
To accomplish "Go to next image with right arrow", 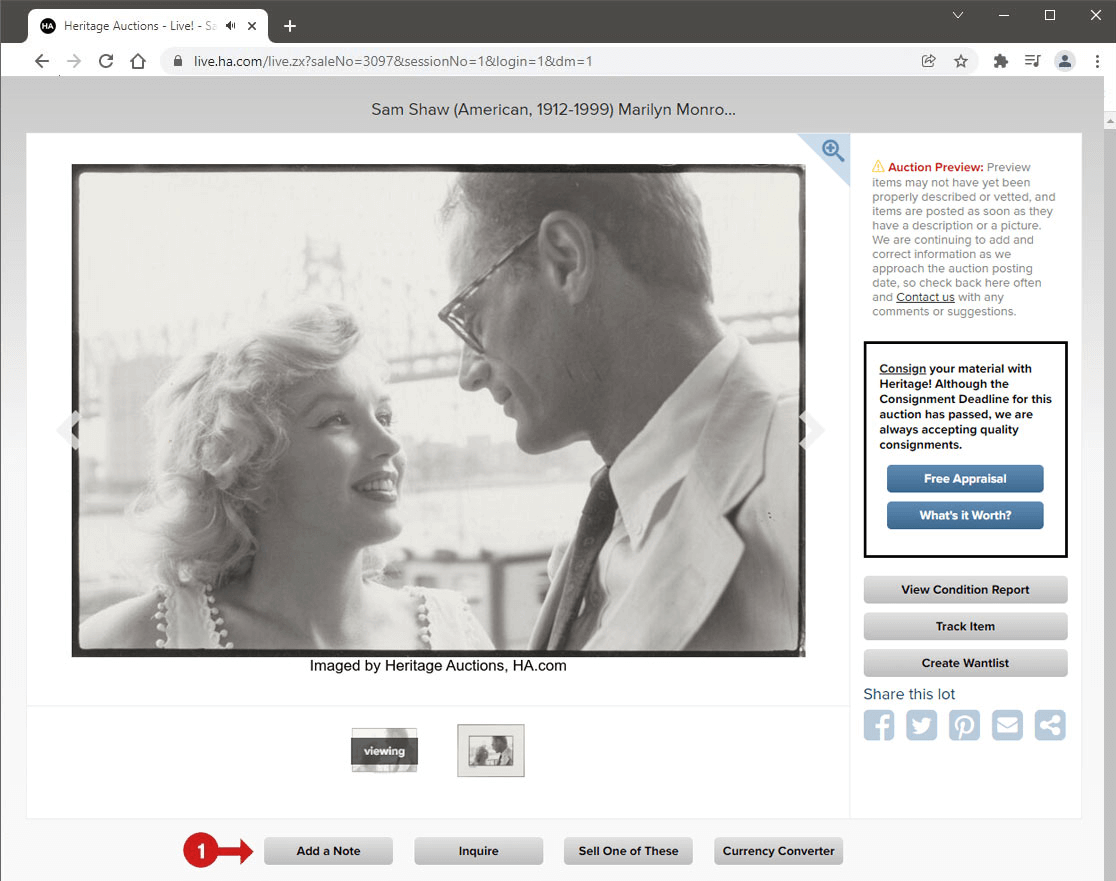I will click(x=812, y=430).
